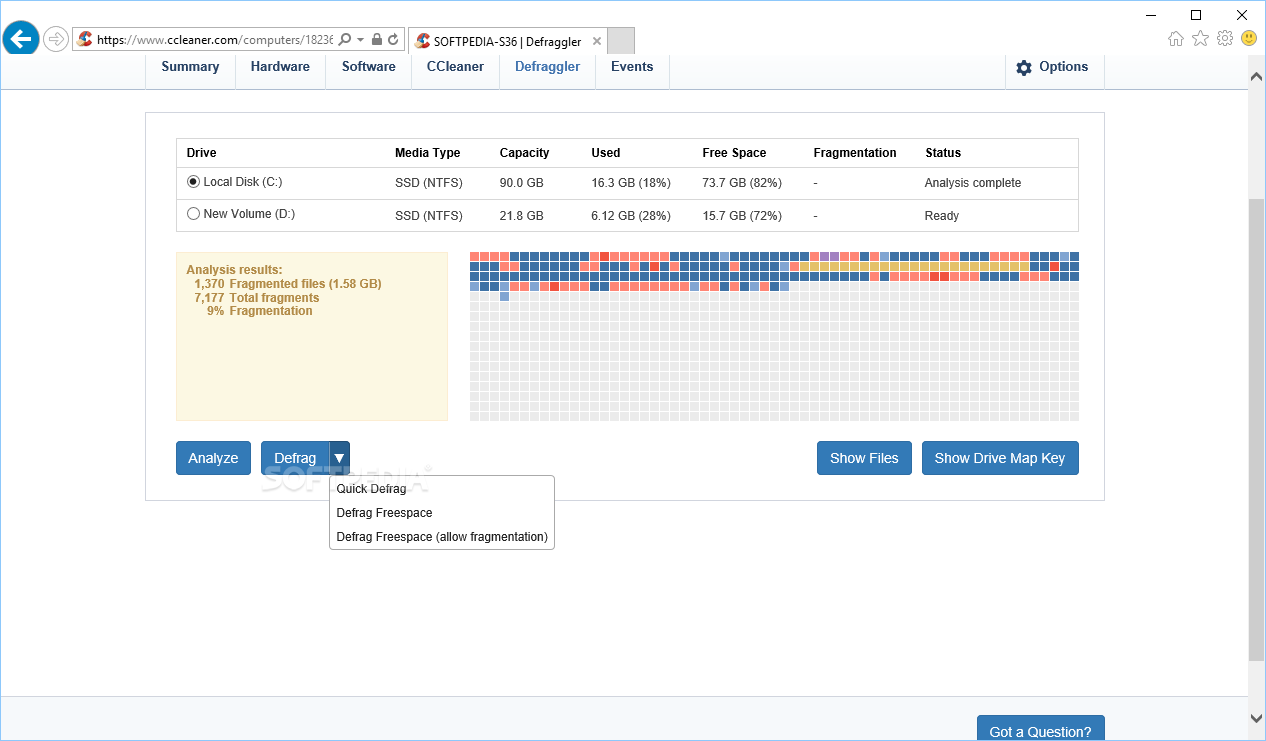1266x741 pixels.
Task: Click the vertical scrollbar thumb
Action: 1257,429
